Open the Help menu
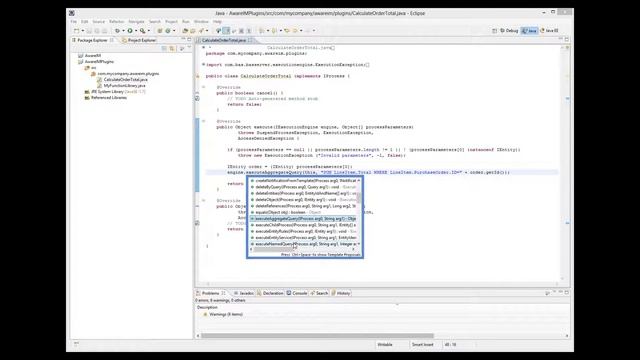Viewport: 640px width, 360px height. point(217,22)
